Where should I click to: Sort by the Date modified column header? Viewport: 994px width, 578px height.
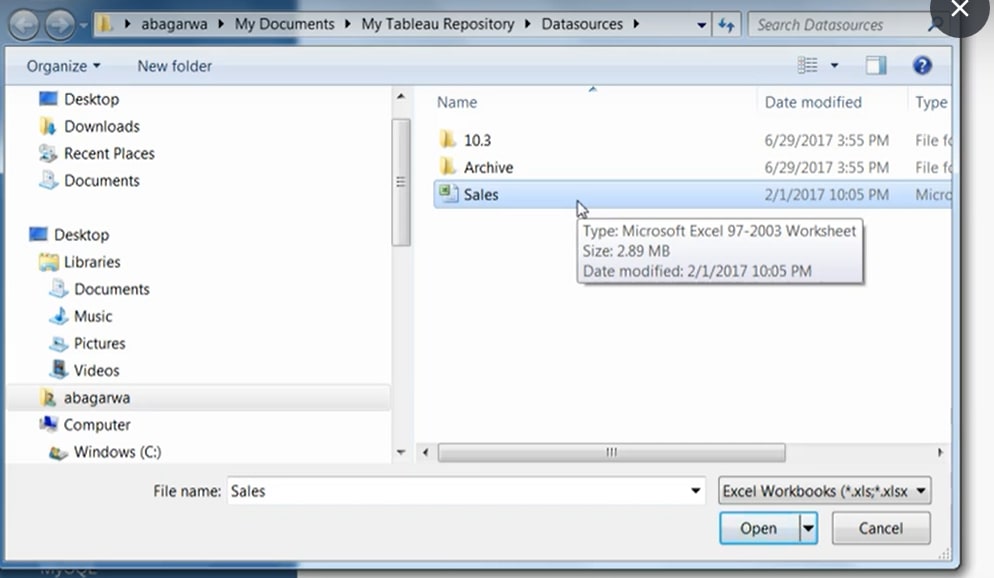pyautogui.click(x=813, y=102)
